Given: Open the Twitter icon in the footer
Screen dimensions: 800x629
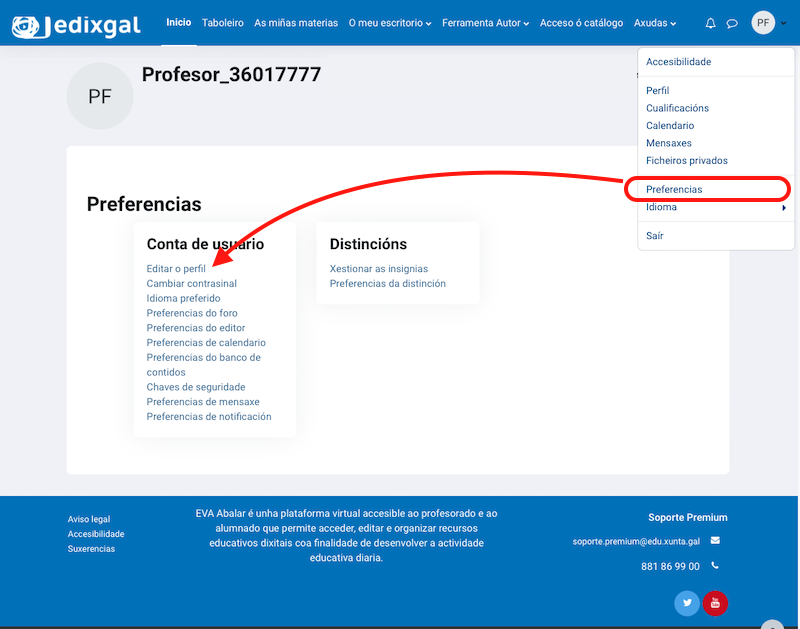Looking at the screenshot, I should click(x=687, y=603).
